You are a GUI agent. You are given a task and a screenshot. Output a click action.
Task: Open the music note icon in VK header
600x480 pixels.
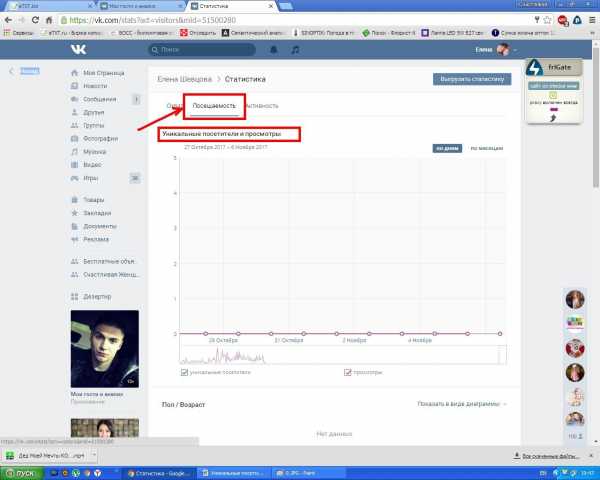pyautogui.click(x=295, y=50)
